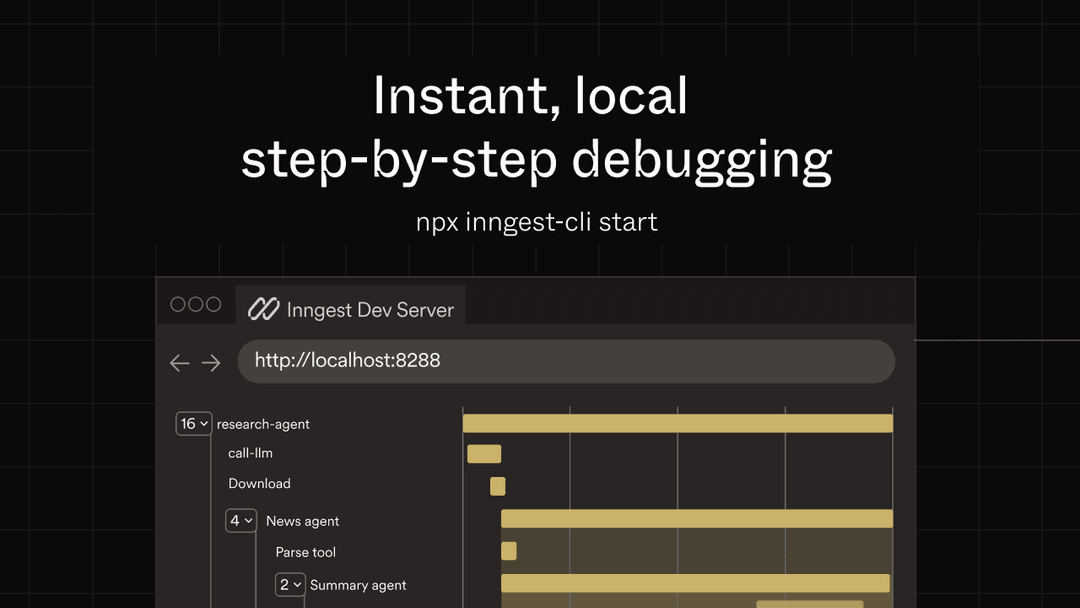Click the browser forward arrow
This screenshot has height=608, width=1080.
tap(211, 363)
